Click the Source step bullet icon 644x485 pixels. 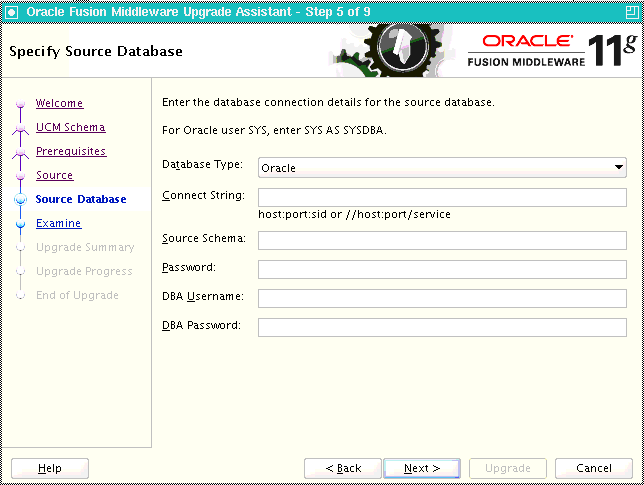(x=21, y=176)
